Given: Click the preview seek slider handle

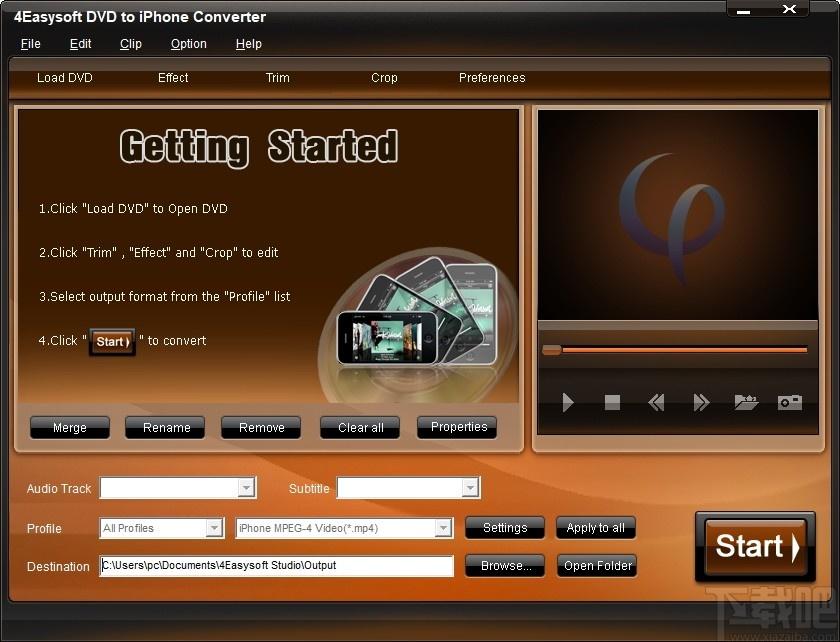Looking at the screenshot, I should coord(552,350).
